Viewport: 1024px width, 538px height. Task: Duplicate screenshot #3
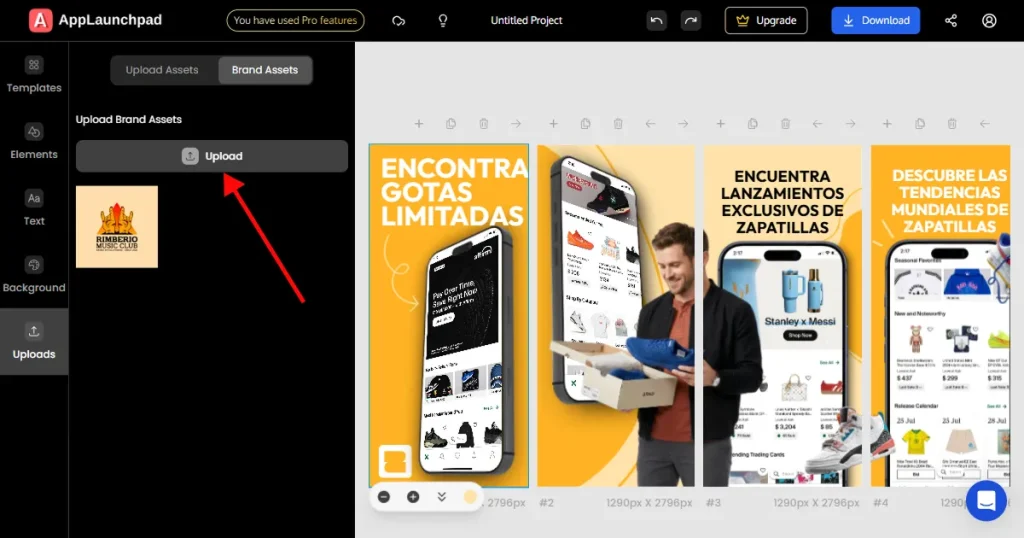[752, 123]
